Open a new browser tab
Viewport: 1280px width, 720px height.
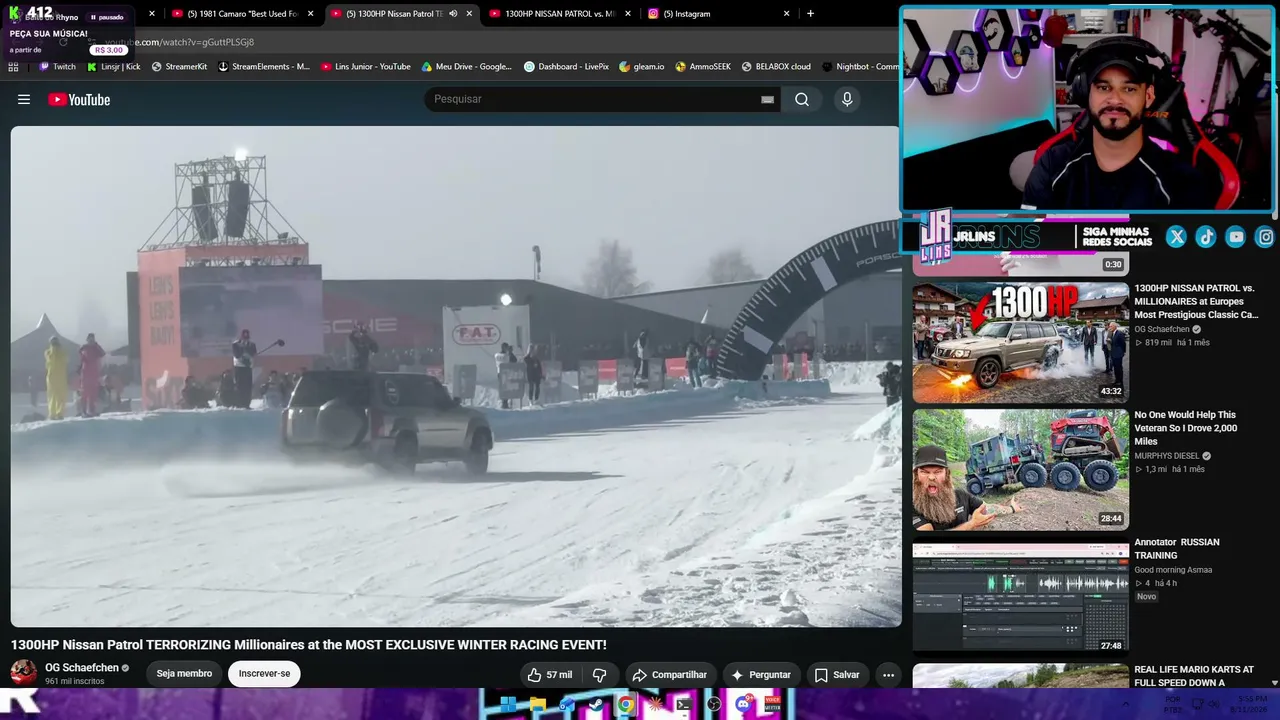tap(810, 14)
